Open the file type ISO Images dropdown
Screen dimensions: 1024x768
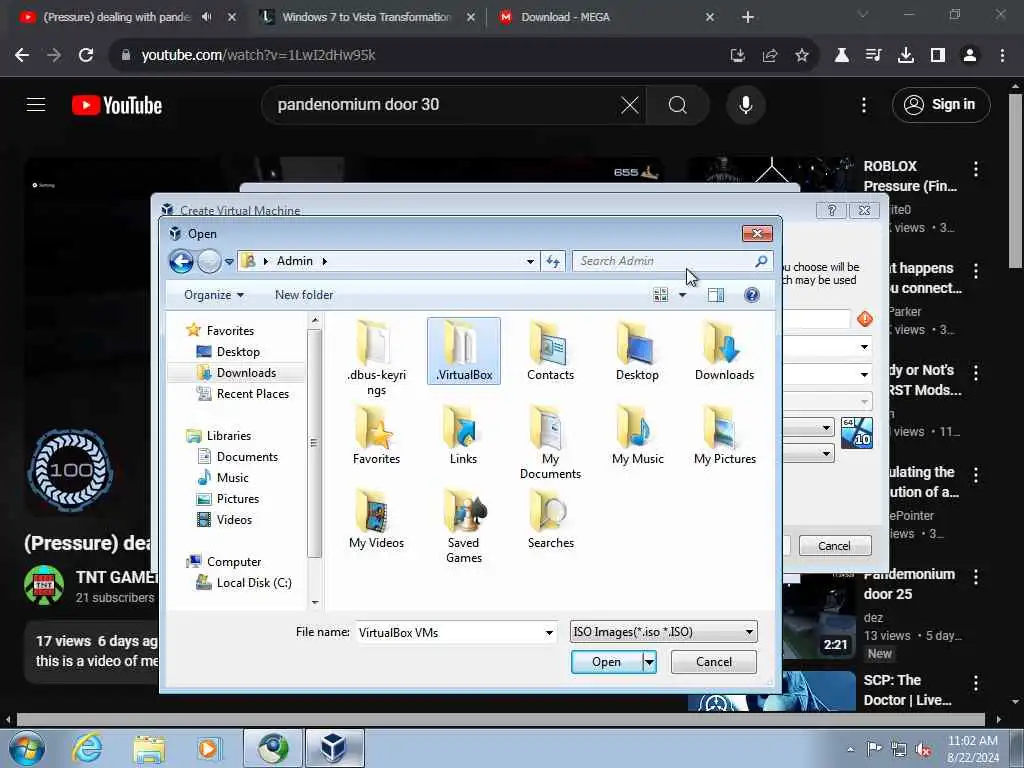(x=664, y=632)
